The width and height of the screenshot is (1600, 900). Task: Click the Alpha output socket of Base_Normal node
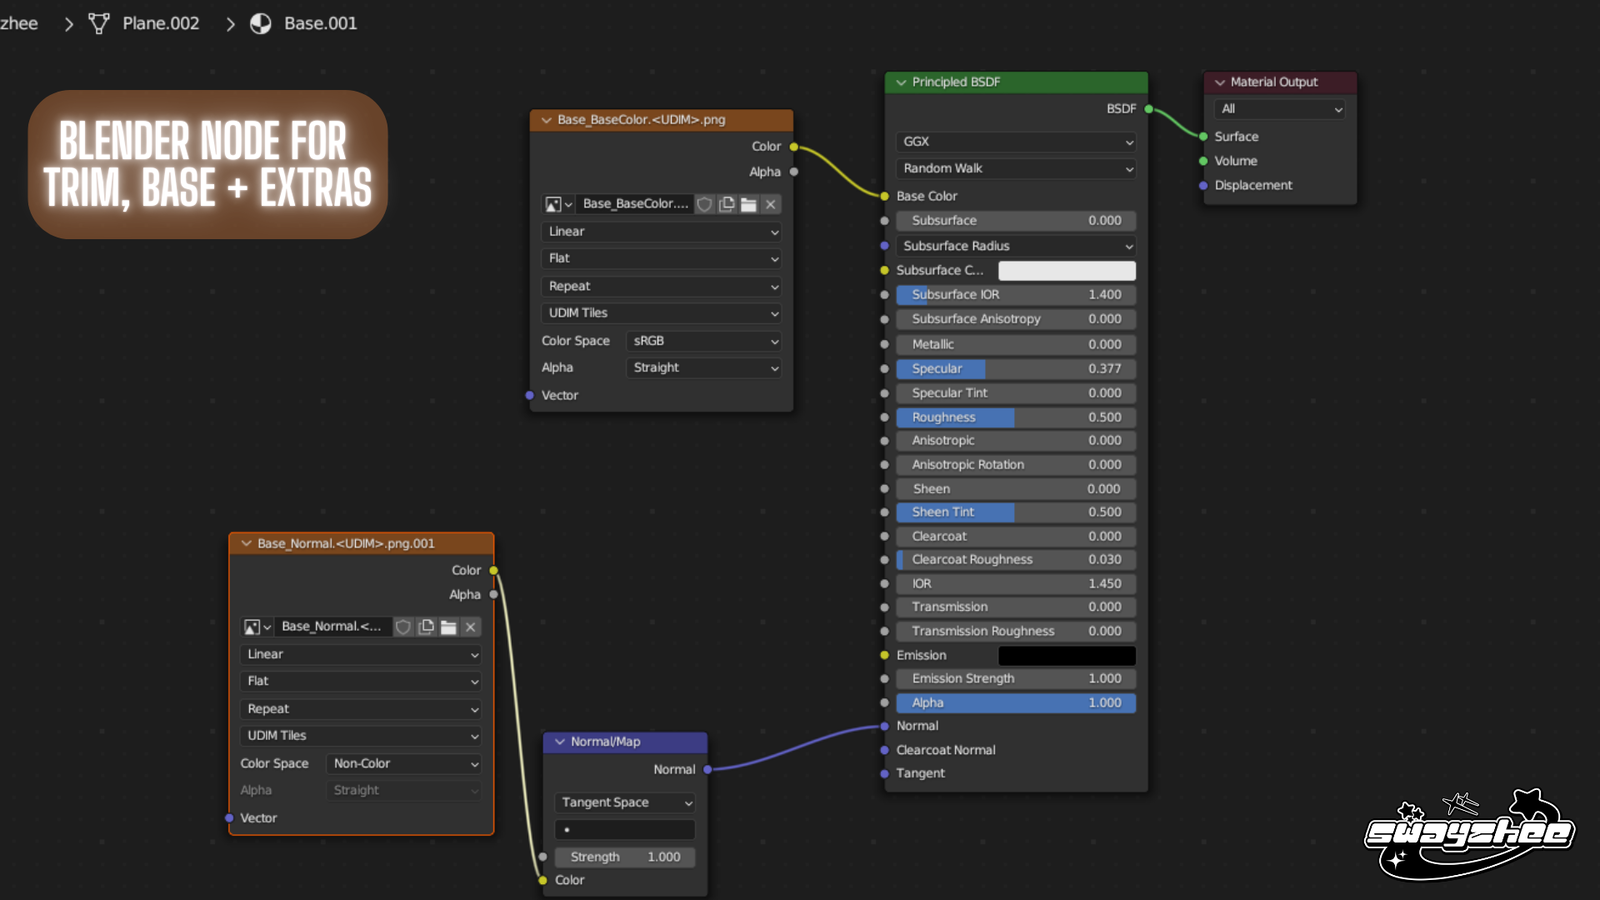pyautogui.click(x=494, y=595)
